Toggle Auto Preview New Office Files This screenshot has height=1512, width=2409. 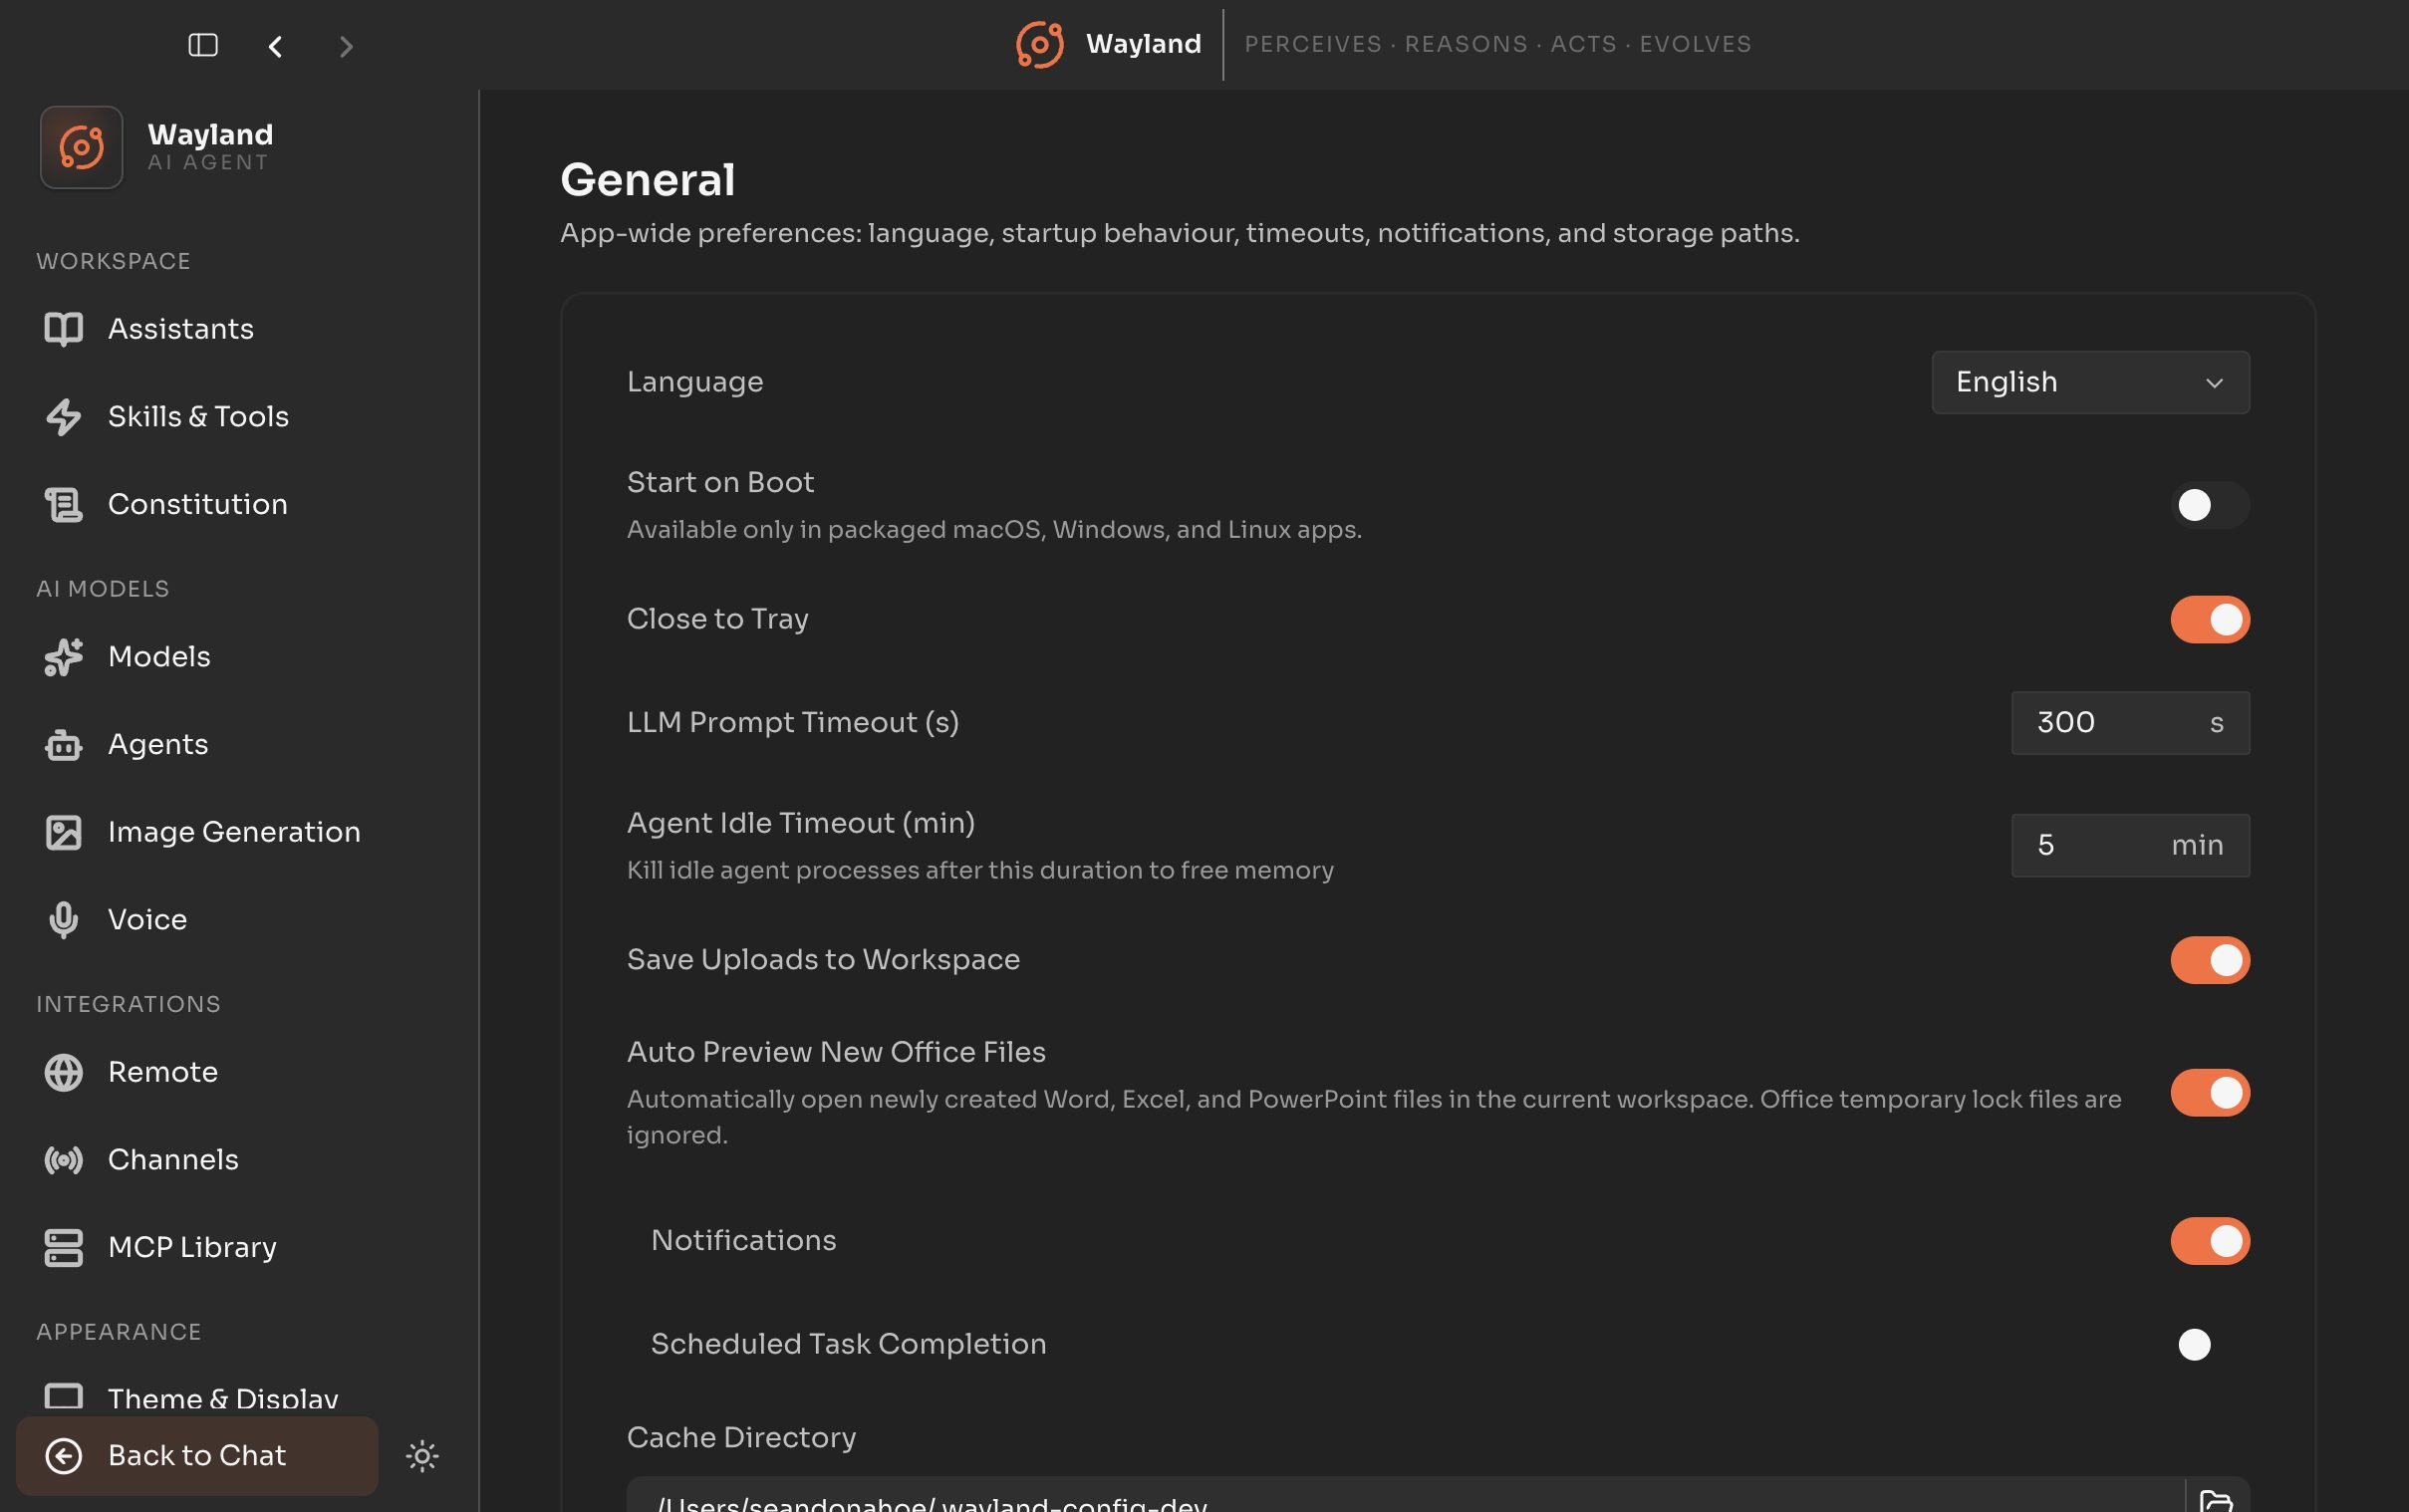2209,1093
